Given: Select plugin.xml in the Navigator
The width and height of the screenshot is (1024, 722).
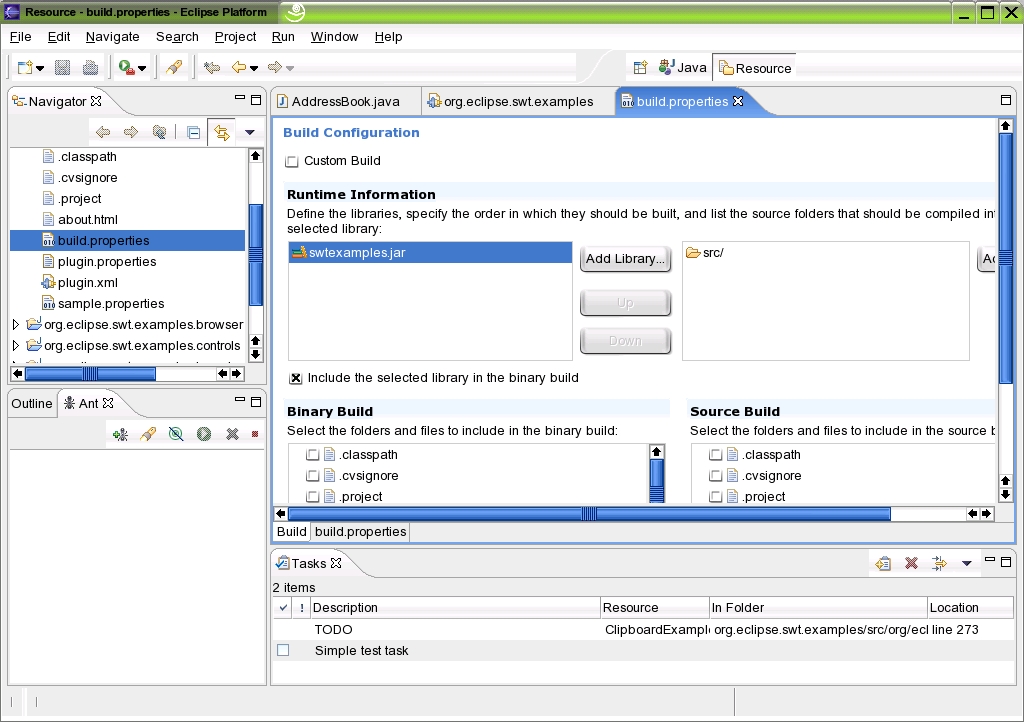Looking at the screenshot, I should [87, 283].
